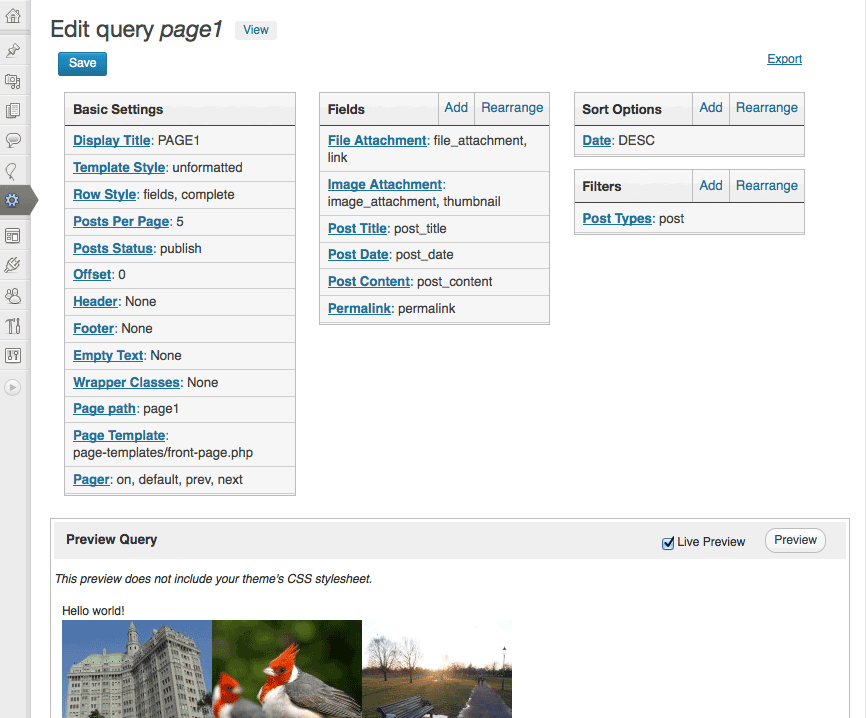The height and width of the screenshot is (718, 866).
Task: Click the park path thumbnail
Action: point(437,668)
